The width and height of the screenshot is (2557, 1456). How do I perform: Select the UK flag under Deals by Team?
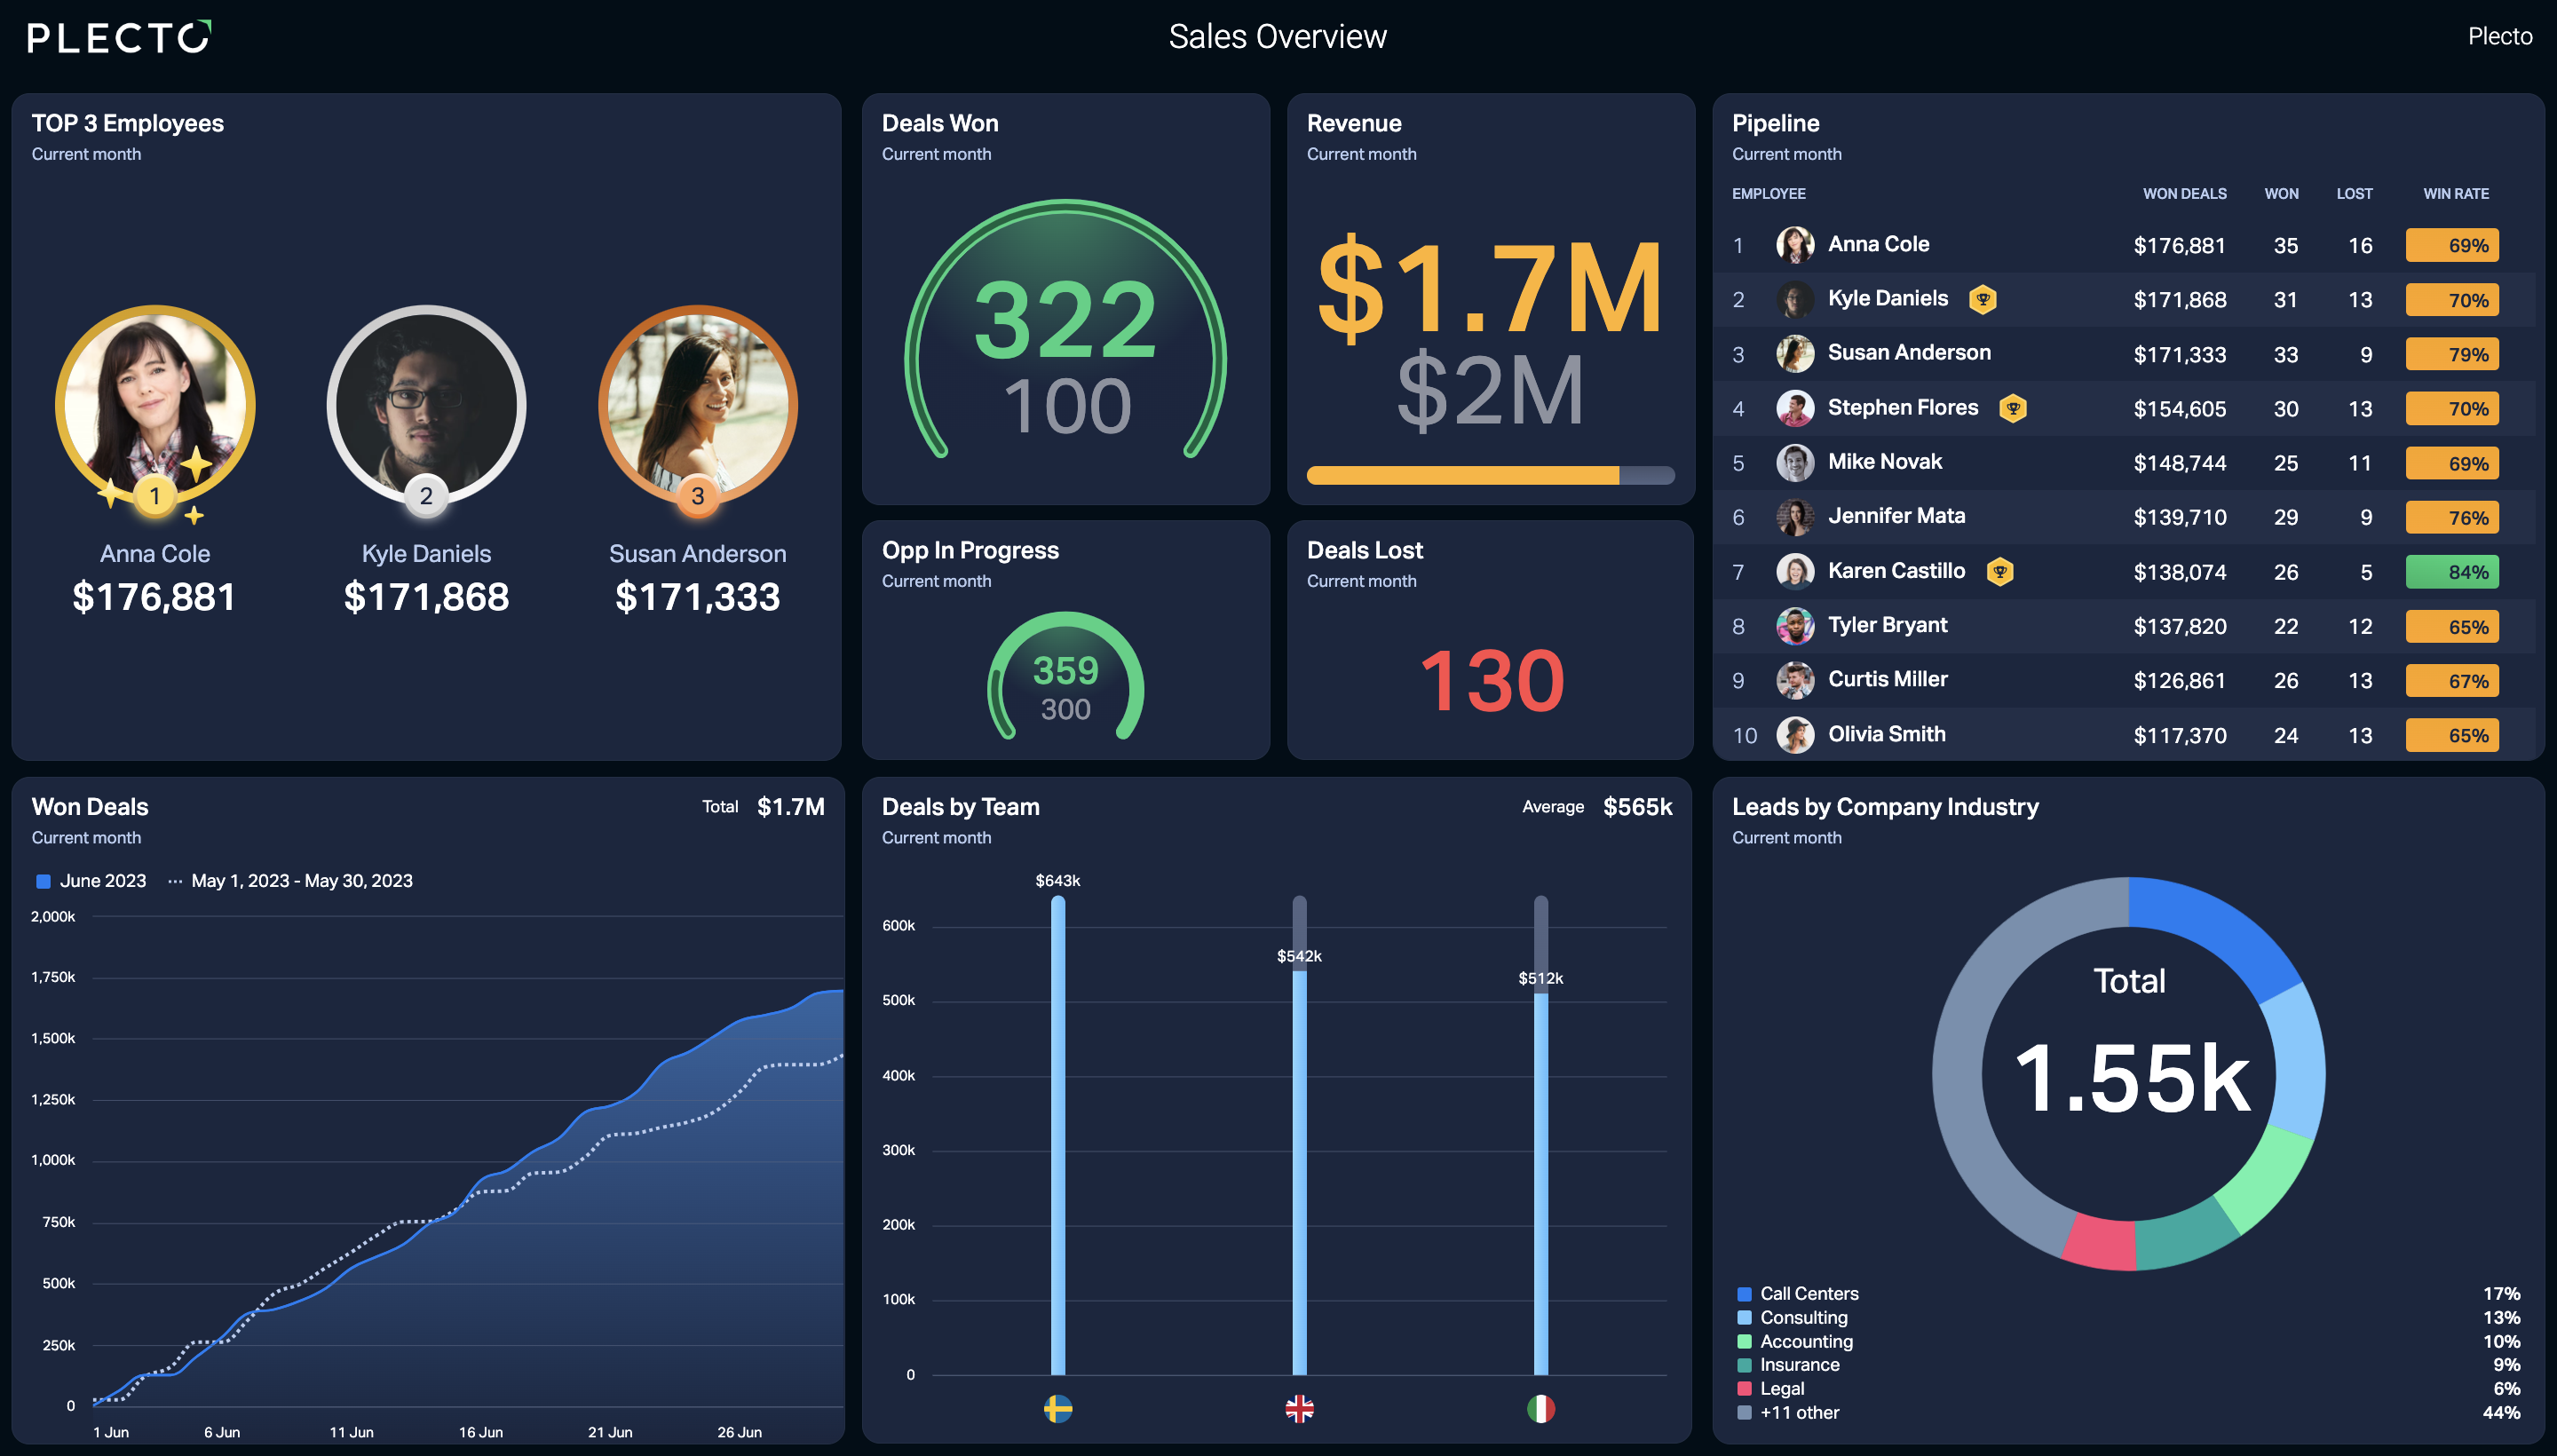click(1299, 1409)
